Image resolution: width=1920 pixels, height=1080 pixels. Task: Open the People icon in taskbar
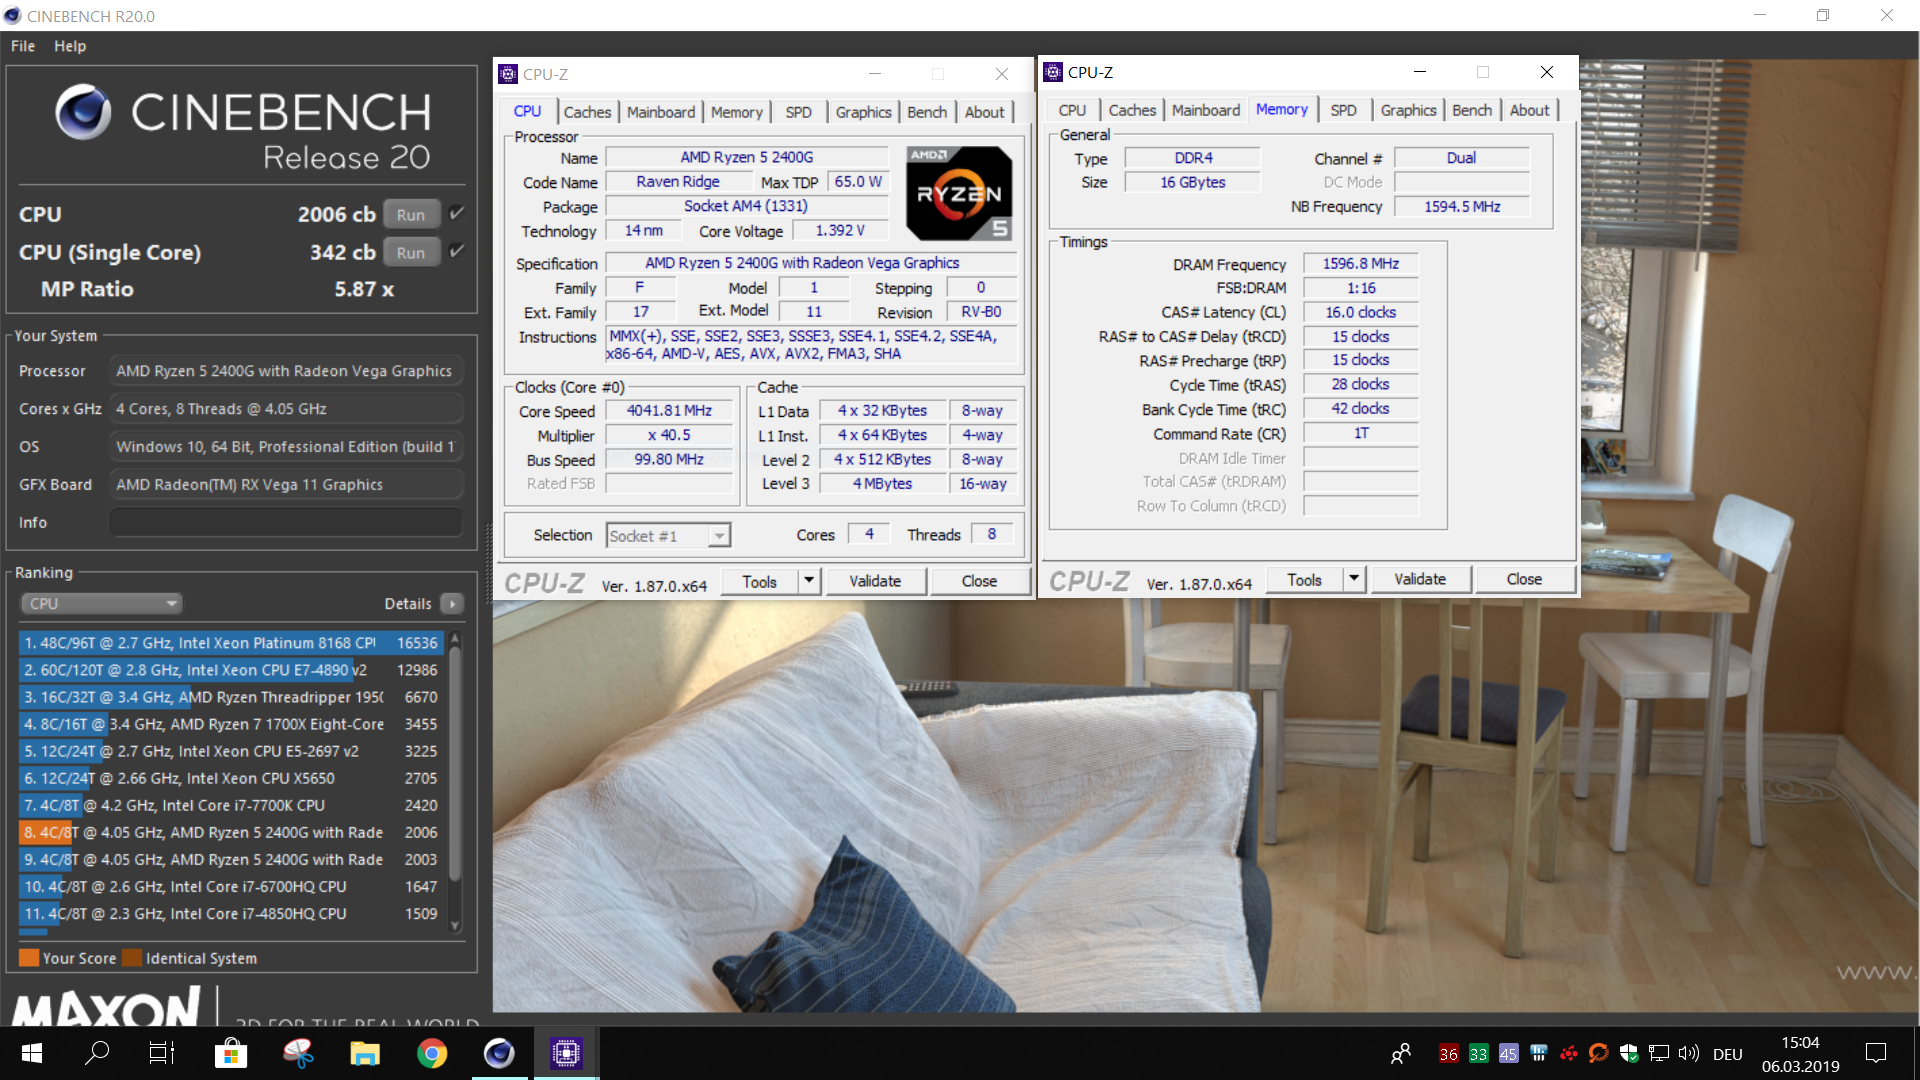1401,1053
